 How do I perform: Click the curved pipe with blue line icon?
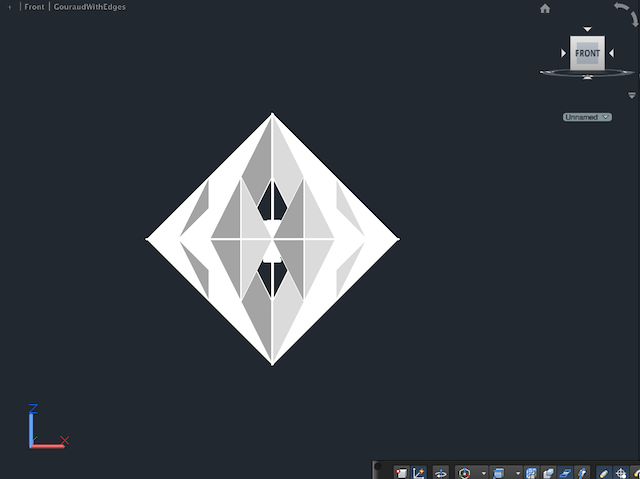582,473
